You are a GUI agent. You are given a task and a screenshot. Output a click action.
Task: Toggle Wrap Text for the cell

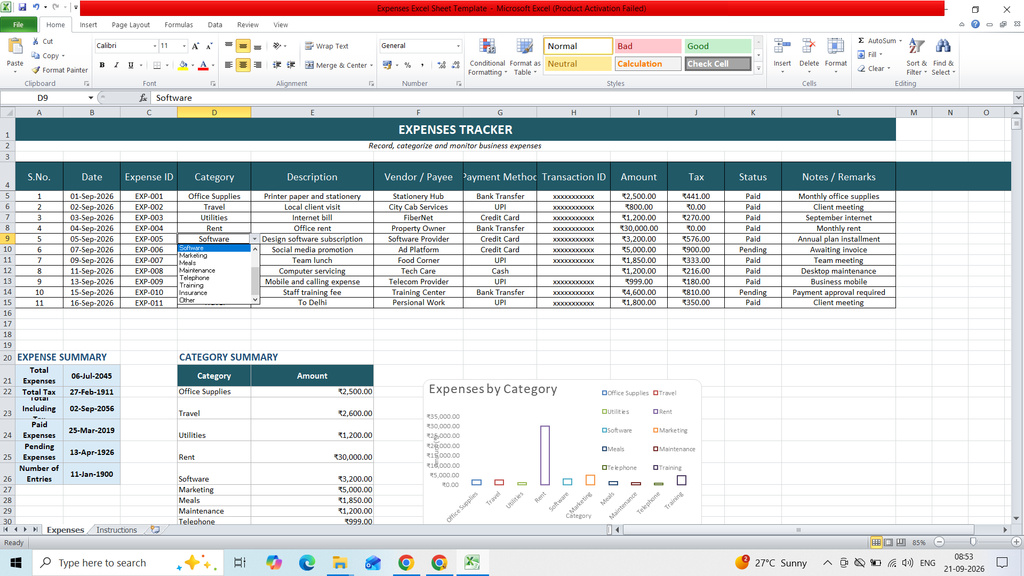327,46
